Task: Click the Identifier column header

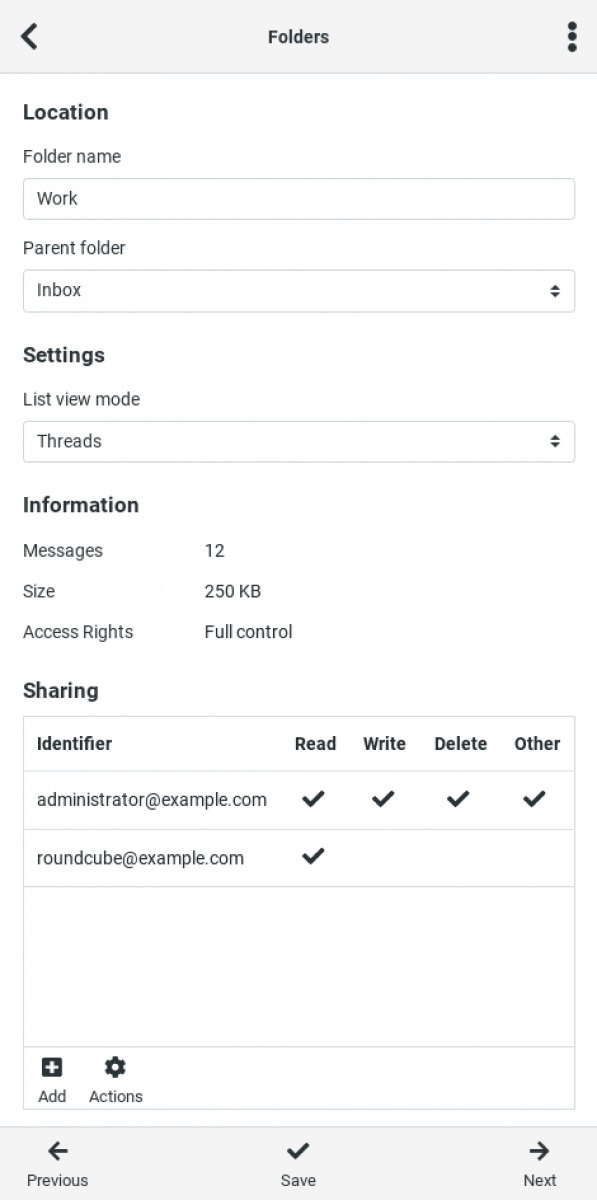Action: 74,743
